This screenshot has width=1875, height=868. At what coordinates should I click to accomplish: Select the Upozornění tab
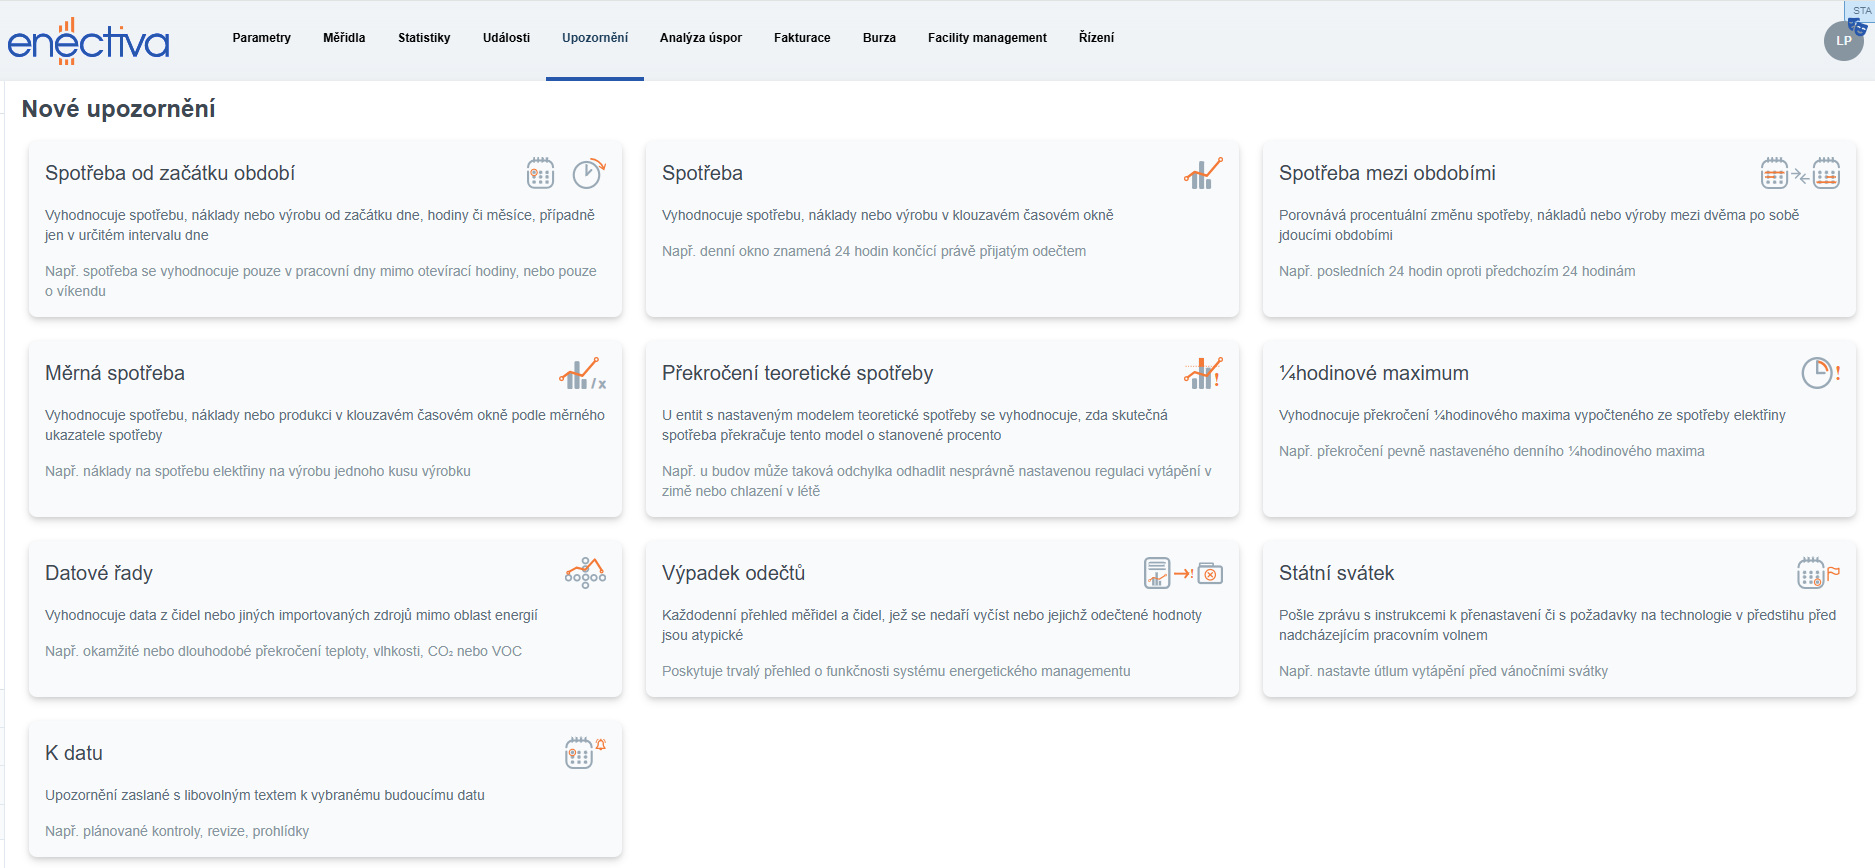point(595,38)
